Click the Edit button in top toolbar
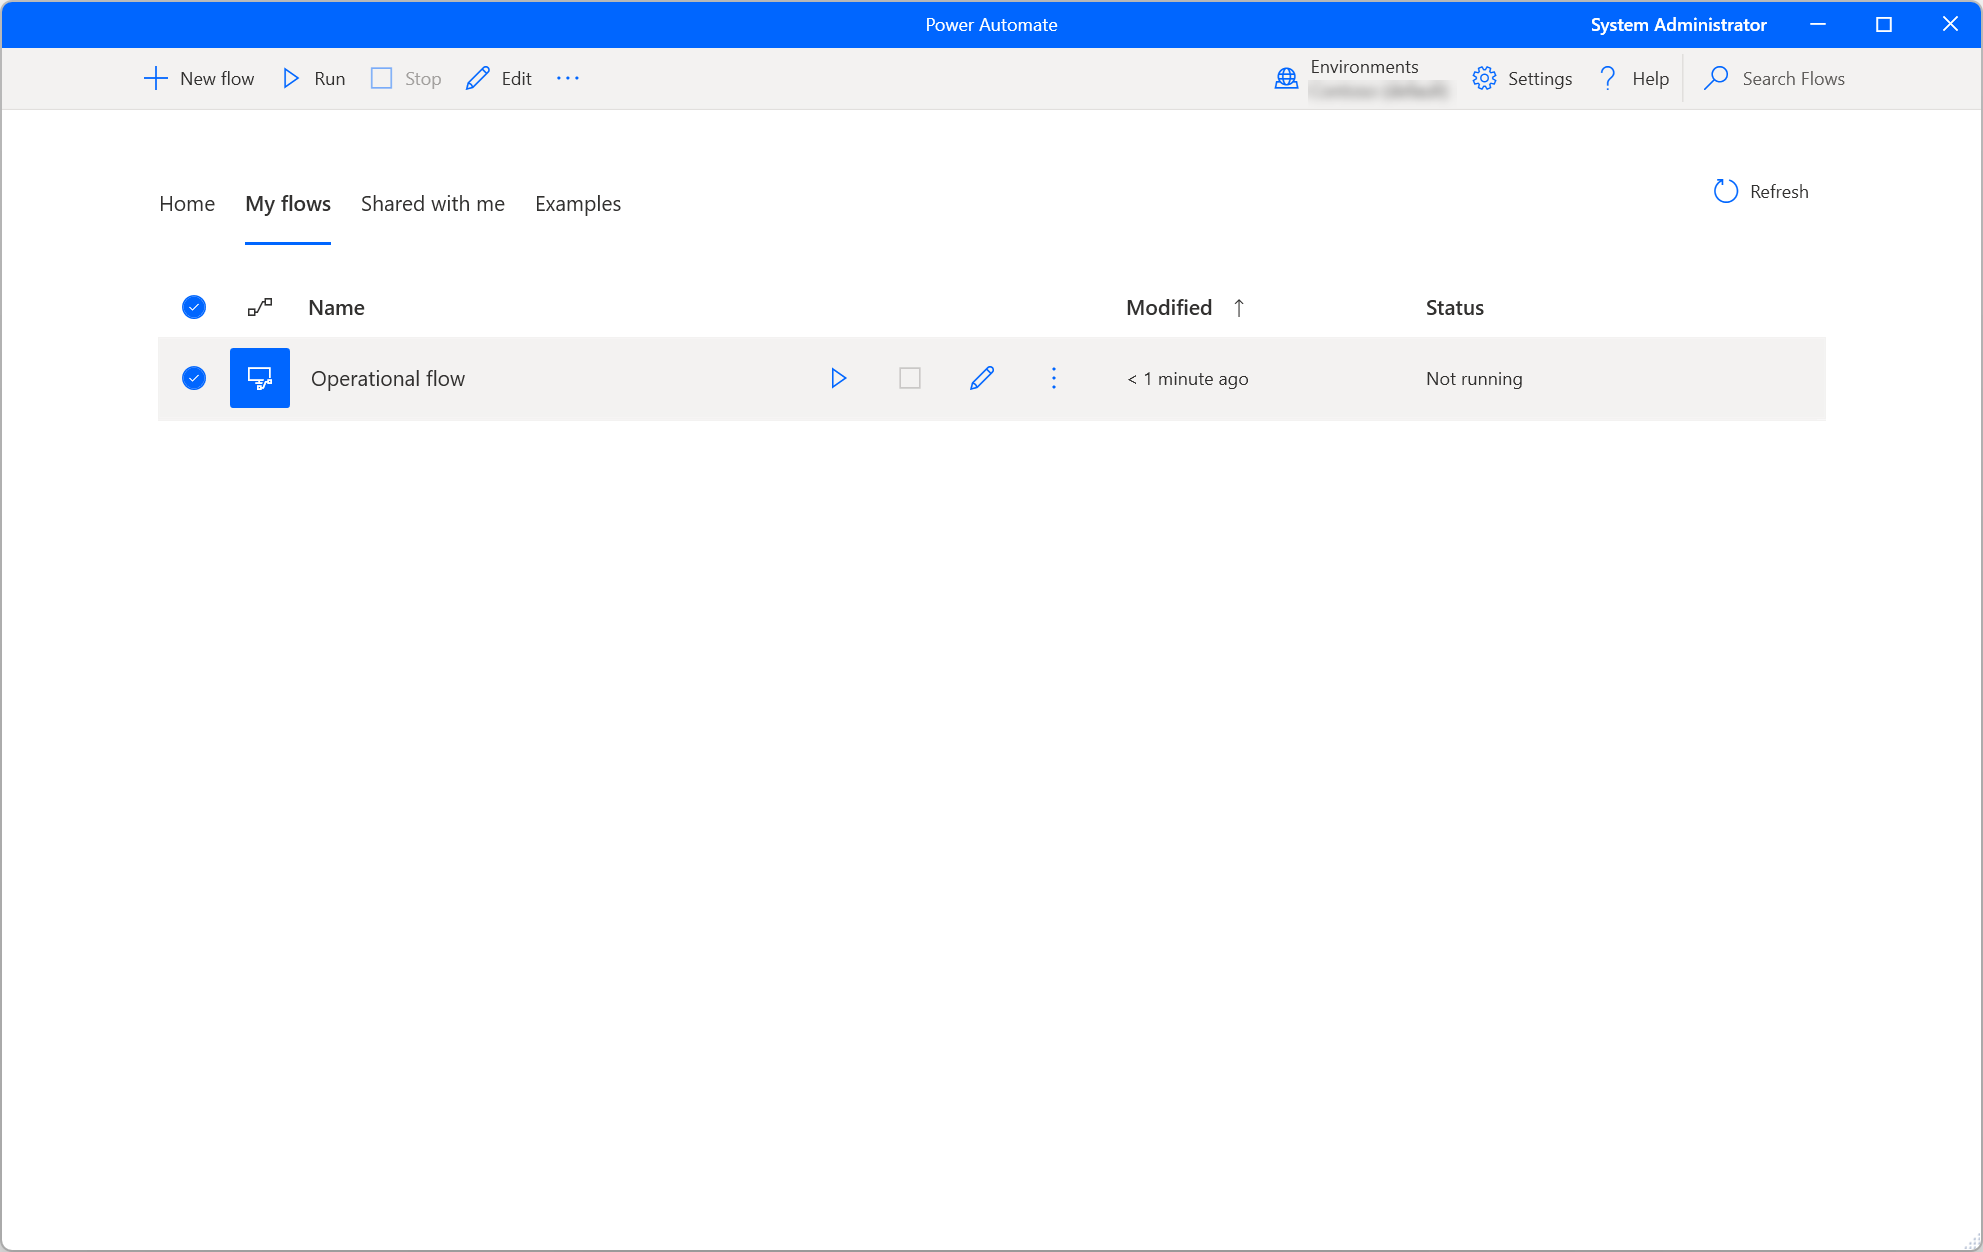 [500, 78]
